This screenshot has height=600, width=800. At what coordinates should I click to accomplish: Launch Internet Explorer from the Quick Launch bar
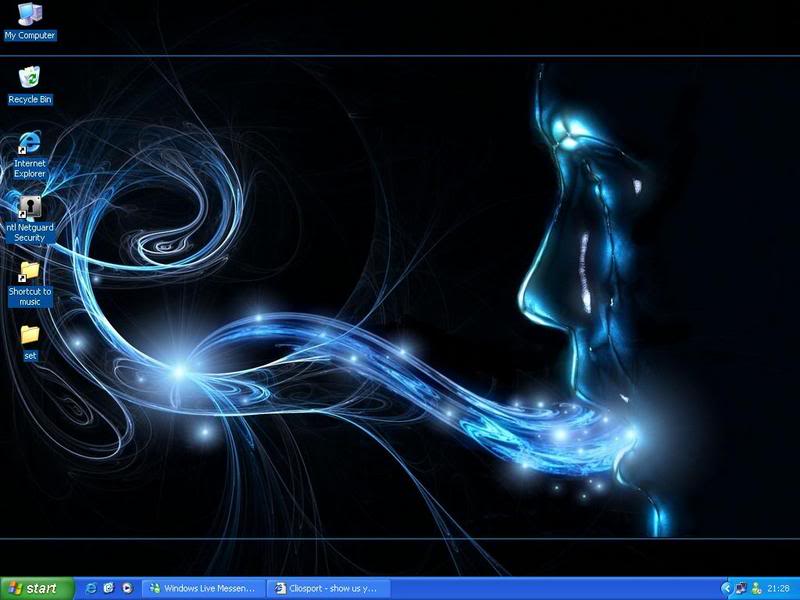[x=91, y=588]
